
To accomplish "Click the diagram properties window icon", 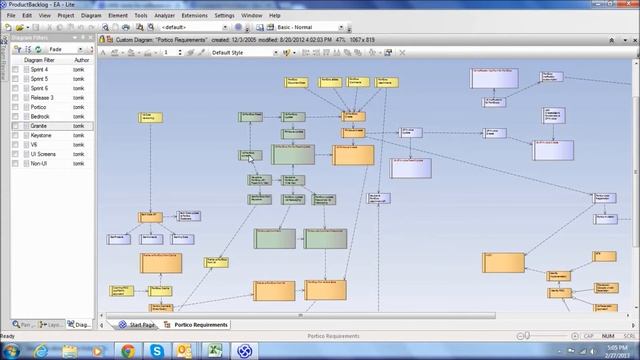I will pos(388,53).
